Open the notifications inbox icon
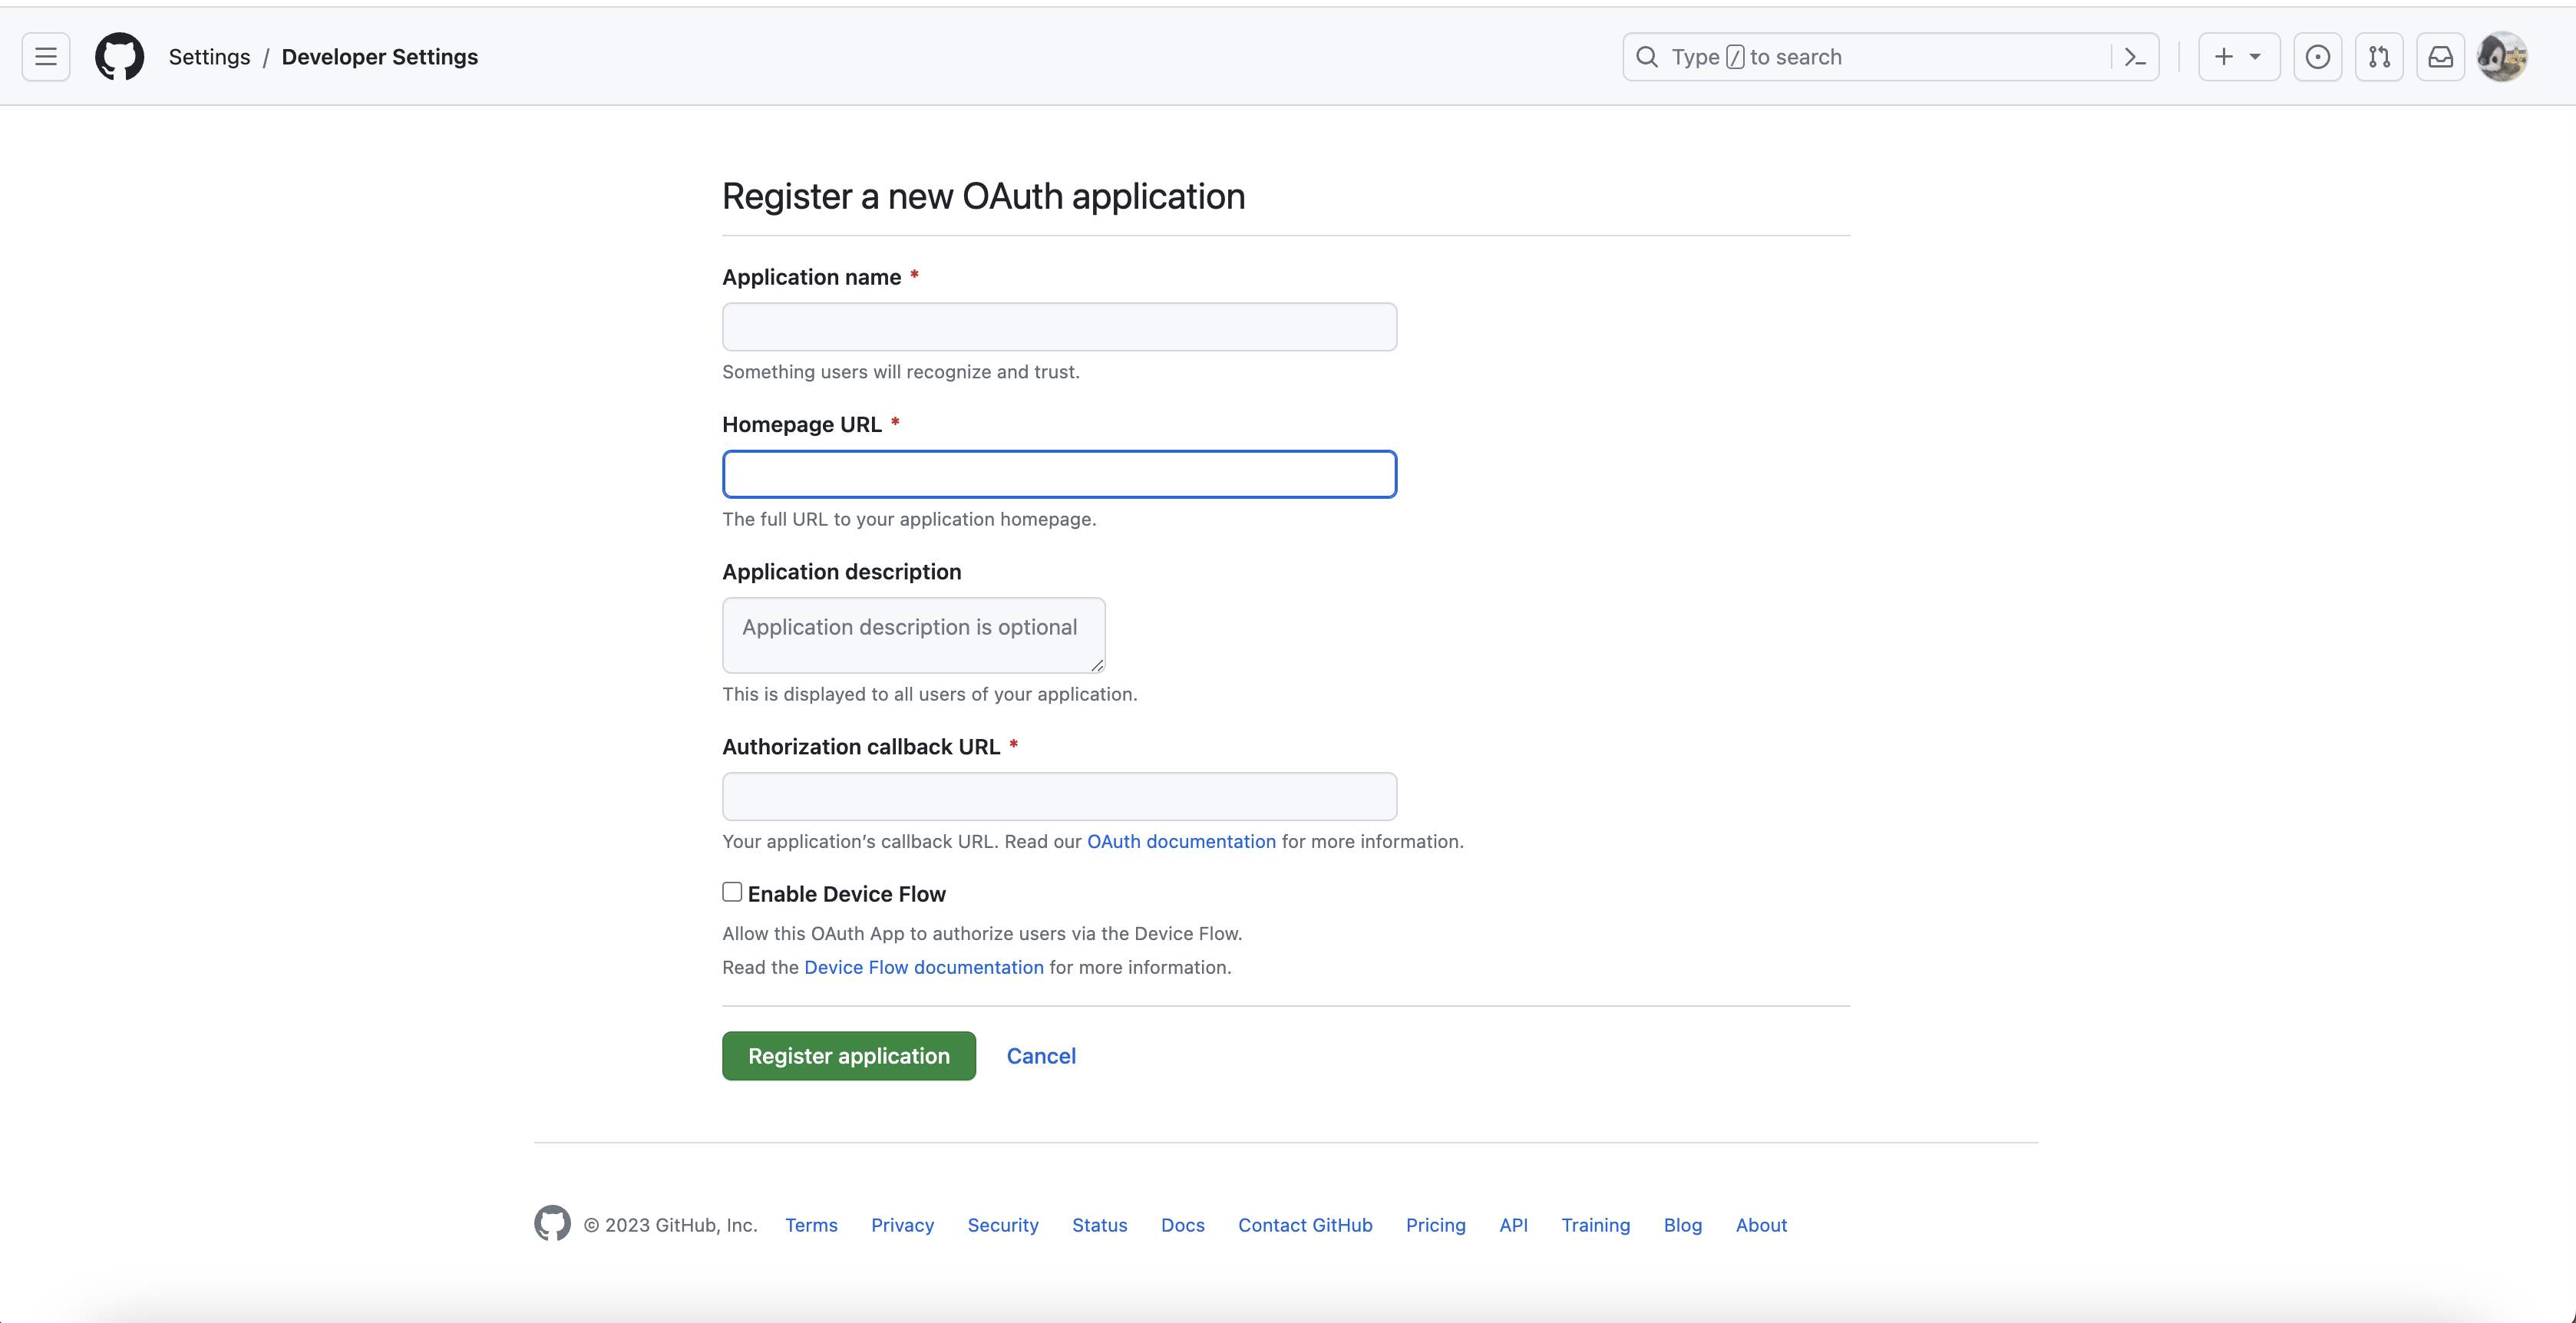 (2440, 57)
